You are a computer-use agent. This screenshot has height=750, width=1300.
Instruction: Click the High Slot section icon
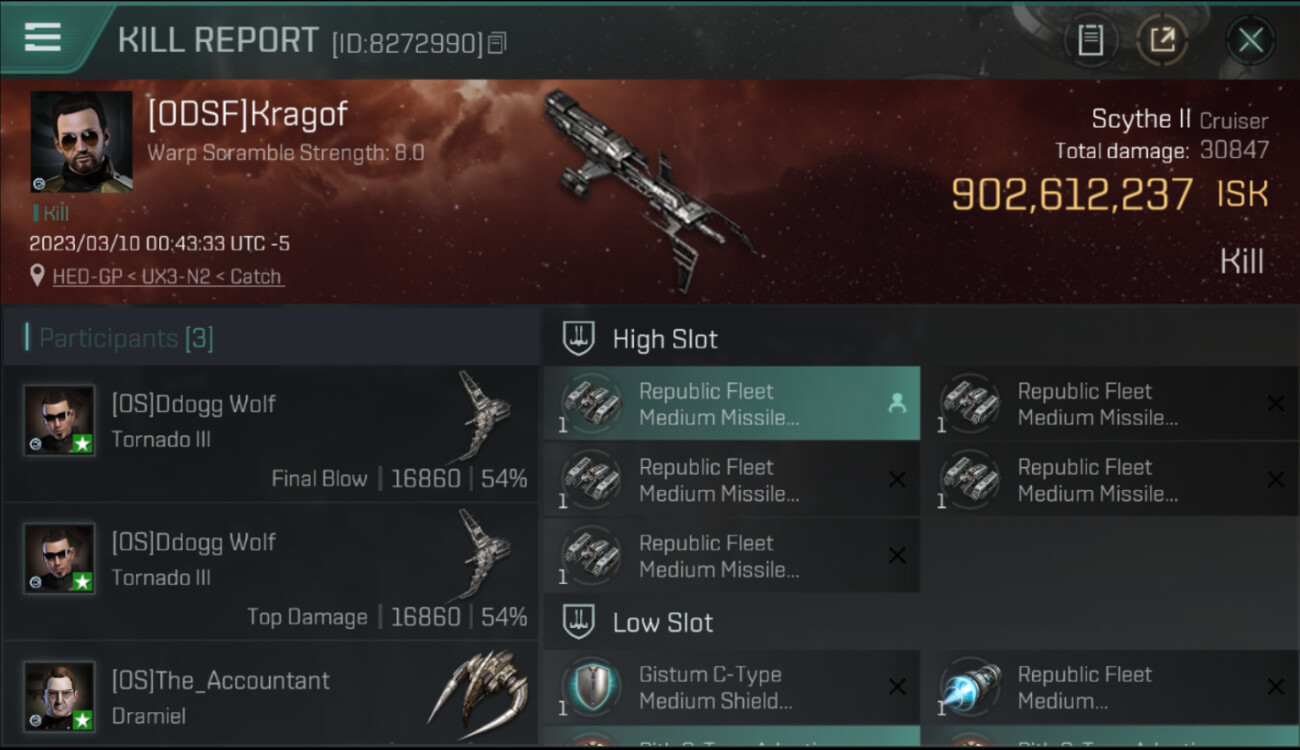579,338
